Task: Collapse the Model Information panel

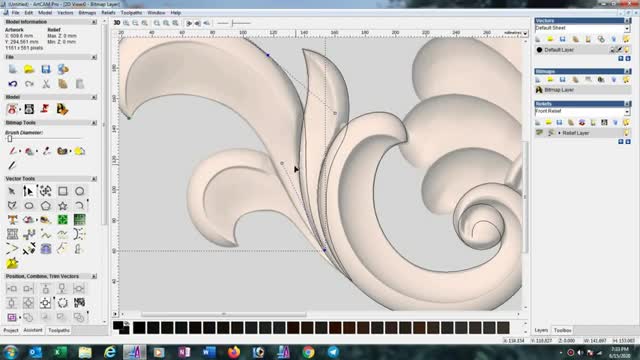Action: [x=94, y=22]
